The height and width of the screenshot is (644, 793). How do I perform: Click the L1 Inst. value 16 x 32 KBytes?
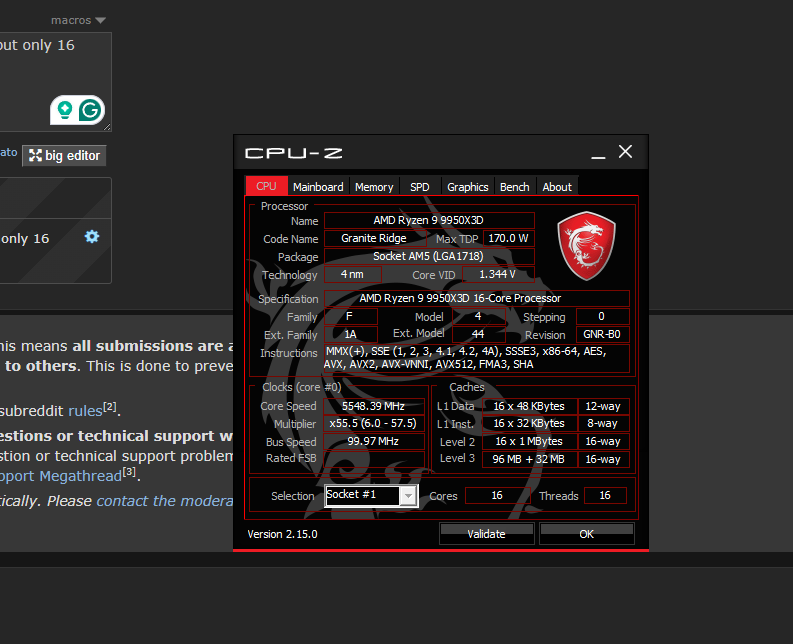click(x=530, y=423)
